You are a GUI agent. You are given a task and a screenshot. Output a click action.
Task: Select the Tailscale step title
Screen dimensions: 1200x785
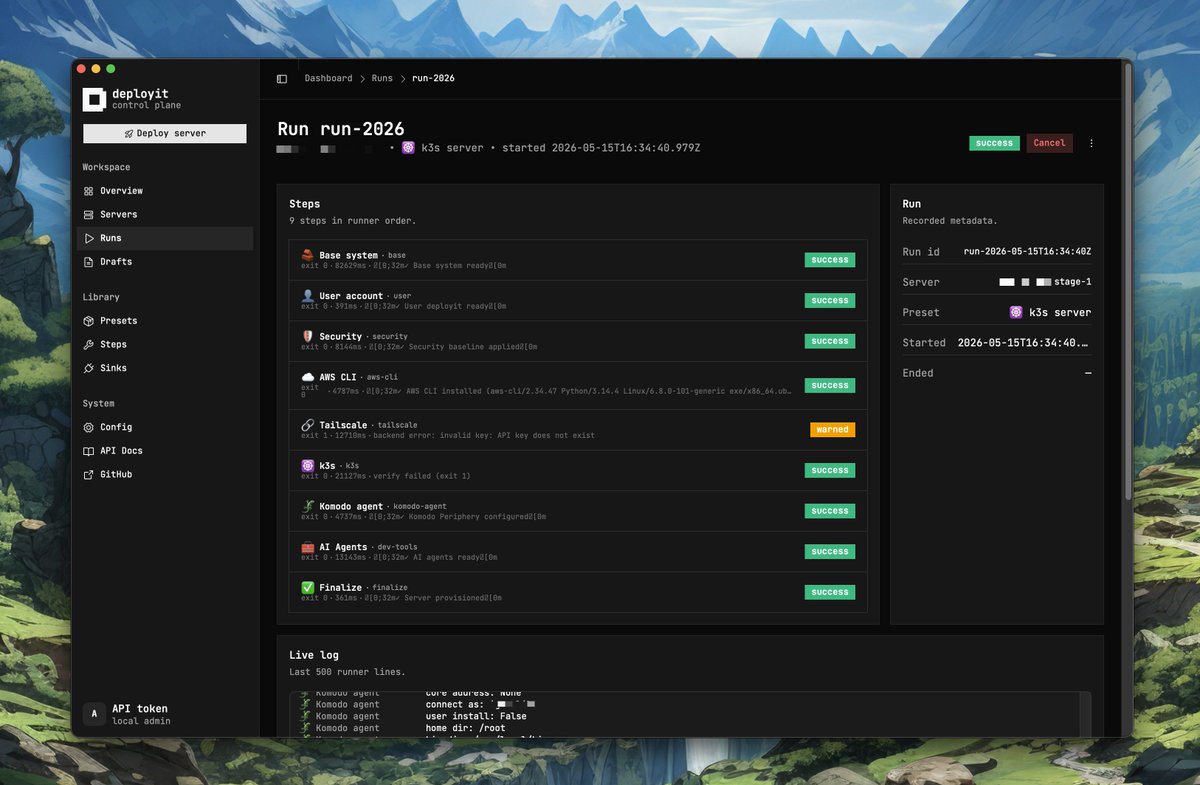coord(343,425)
